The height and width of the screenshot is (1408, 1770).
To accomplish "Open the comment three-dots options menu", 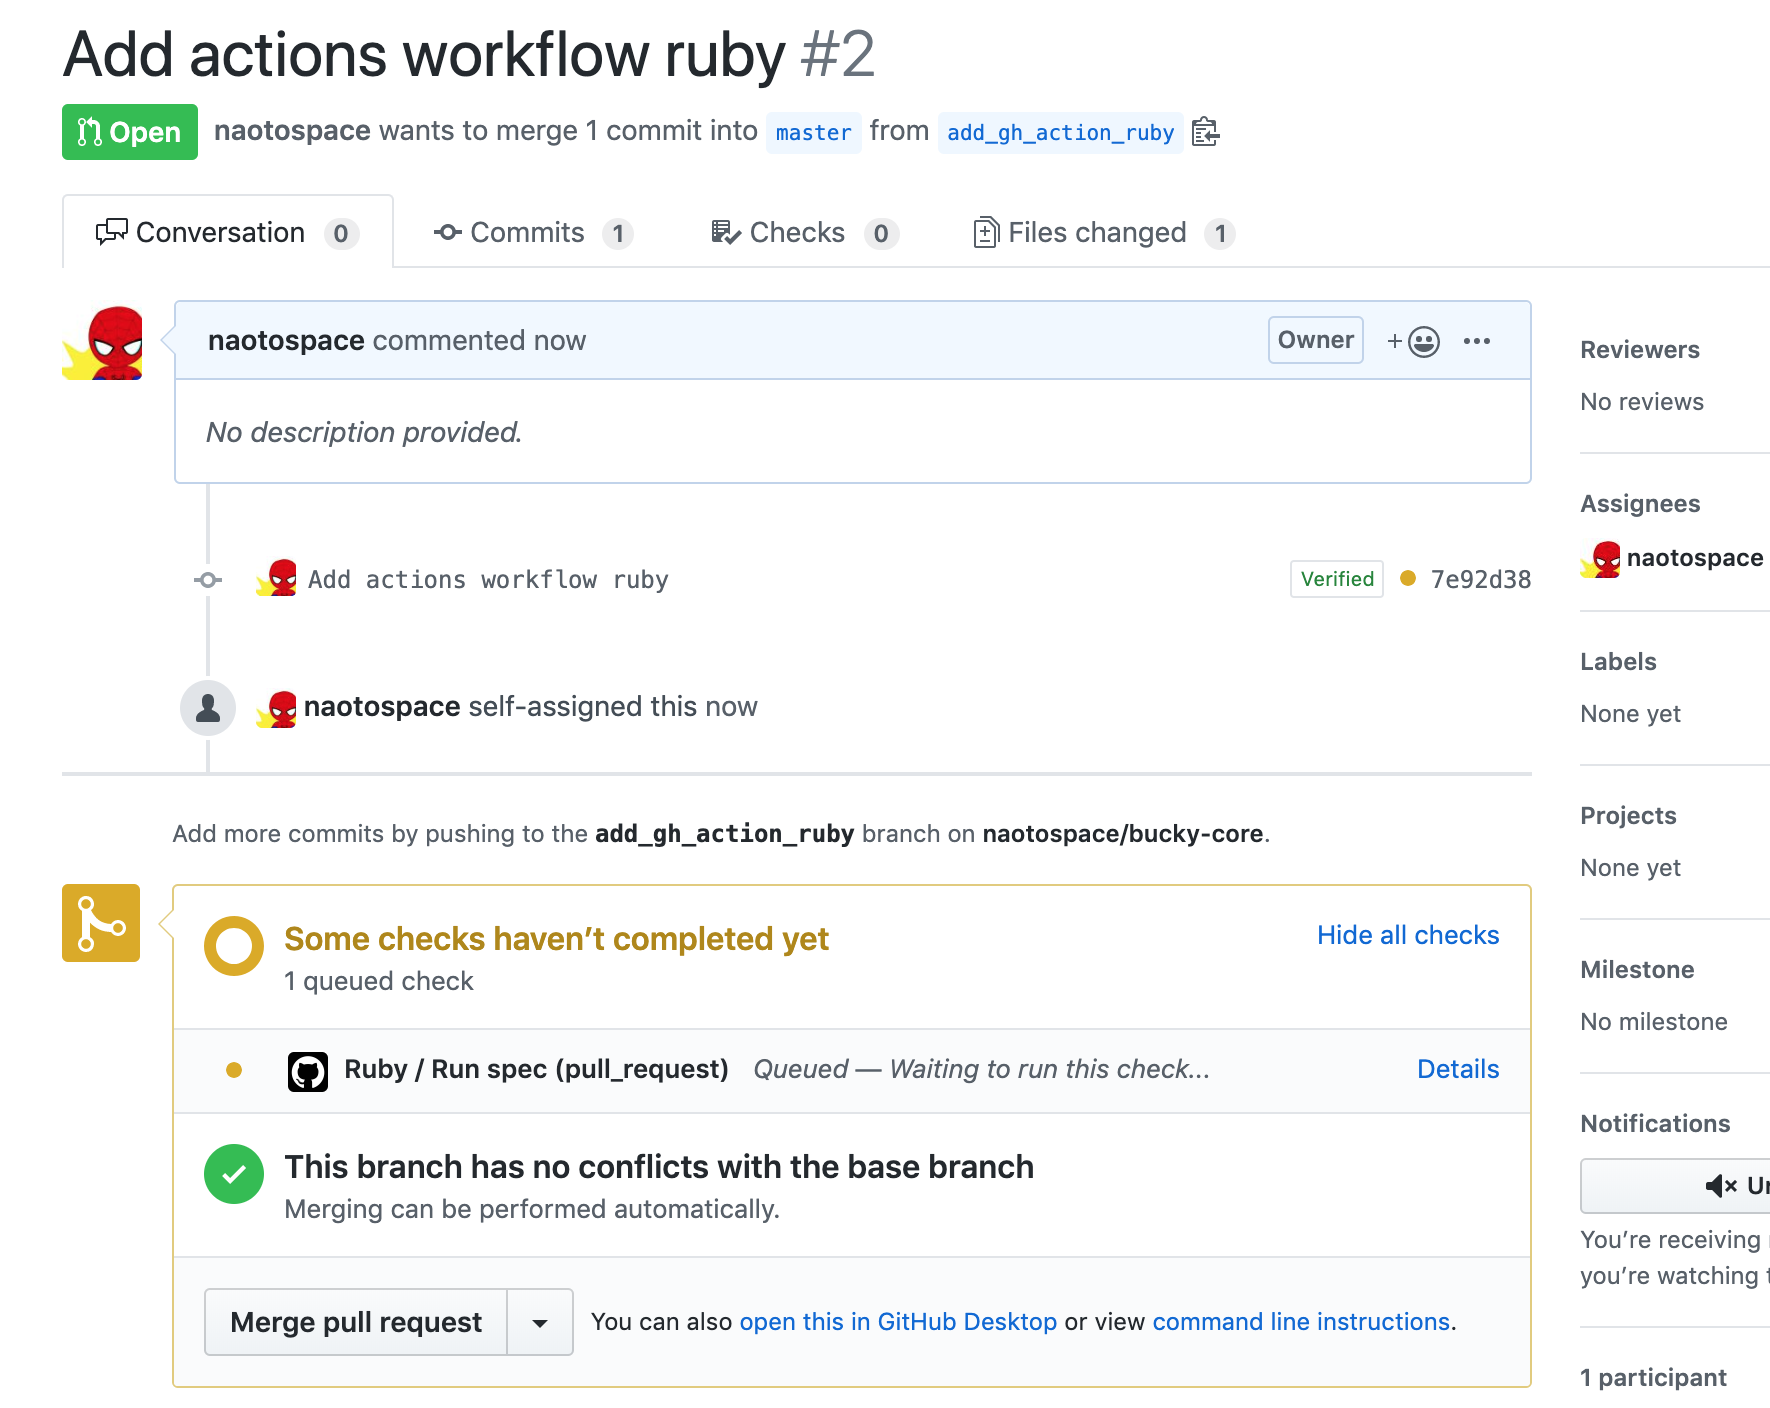I will [1477, 341].
